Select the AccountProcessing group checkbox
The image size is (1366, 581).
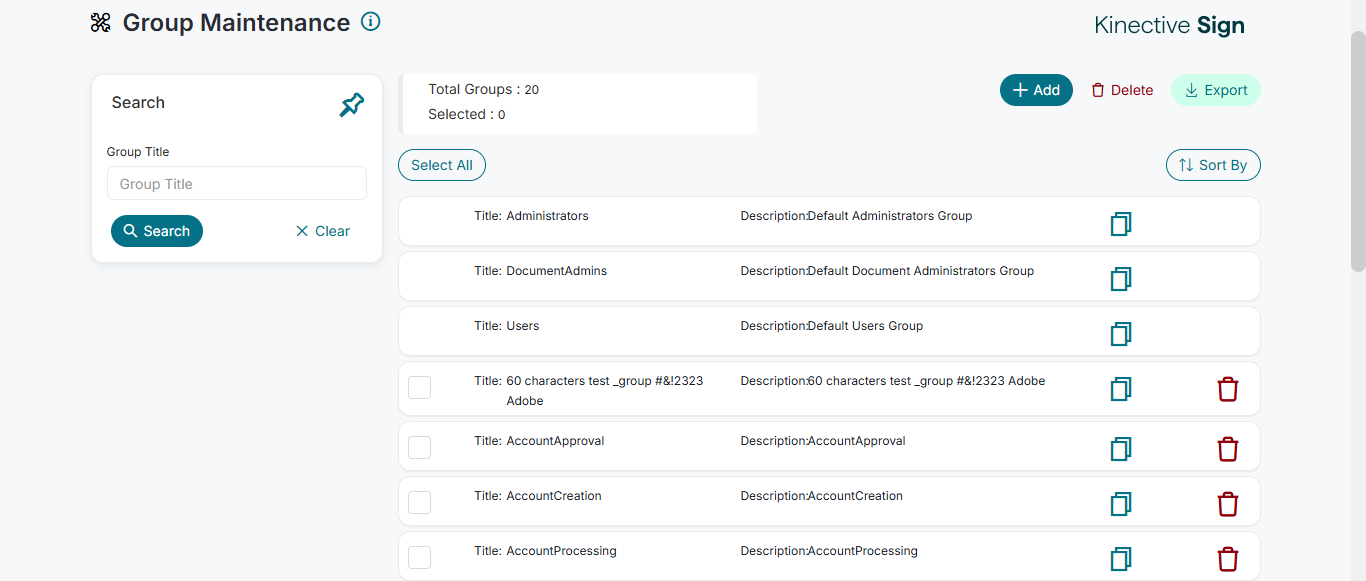[420, 557]
